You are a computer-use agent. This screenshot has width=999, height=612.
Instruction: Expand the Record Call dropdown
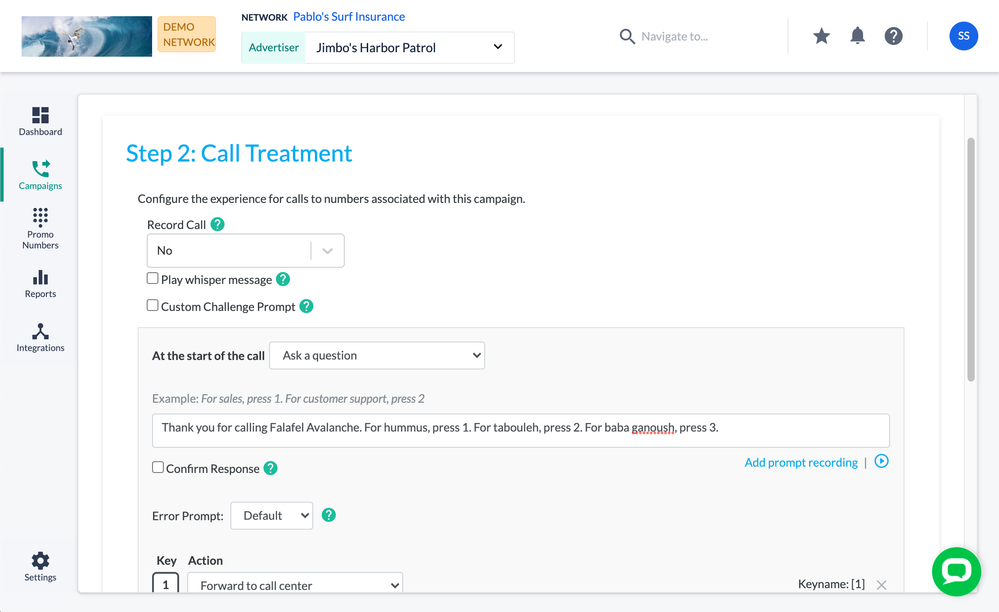[245, 251]
